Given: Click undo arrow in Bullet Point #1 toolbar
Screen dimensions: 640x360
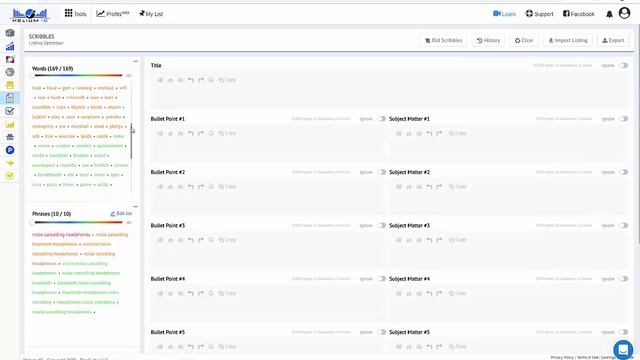Looking at the screenshot, I should [191, 133].
